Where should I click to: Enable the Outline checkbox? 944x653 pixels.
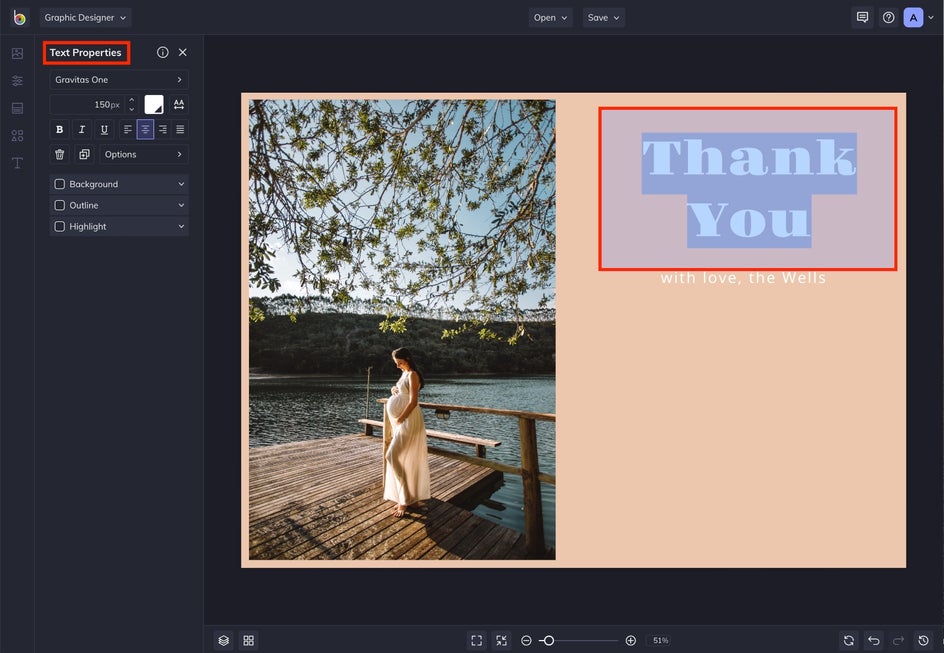[x=60, y=205]
